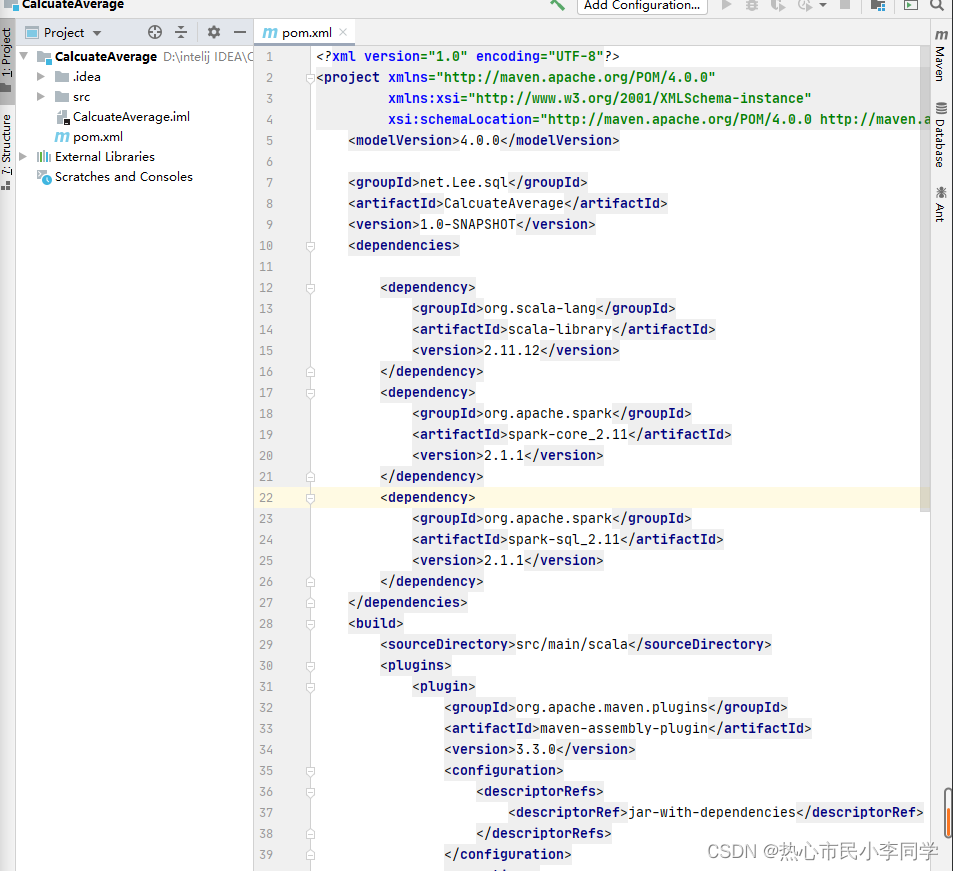
Task: Fold the configuration block at line 35
Action: pyautogui.click(x=311, y=771)
